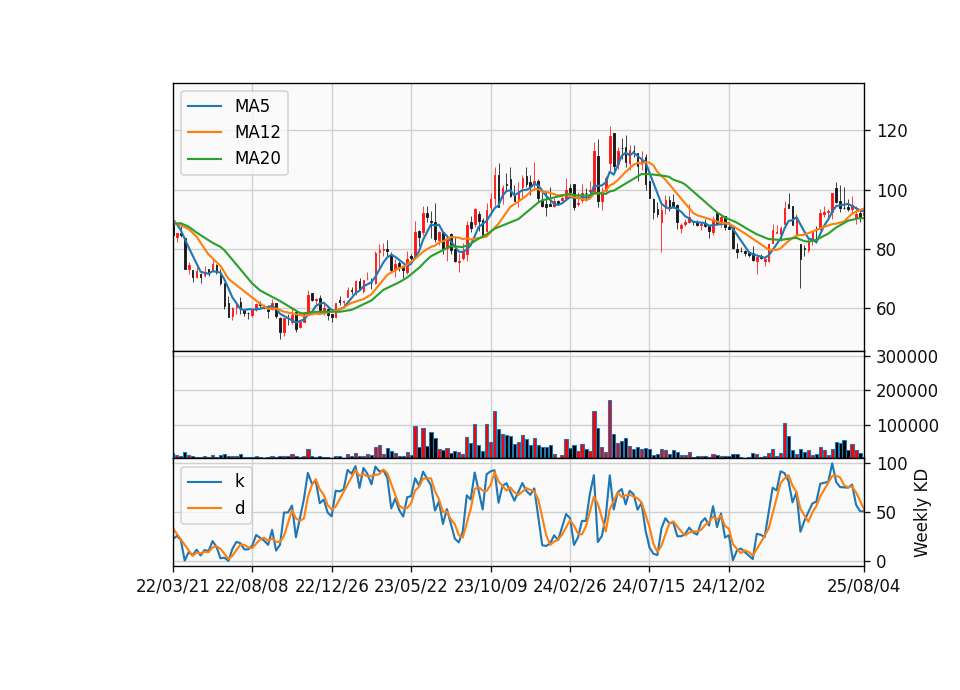Click the 24/07/15 date axis label
The height and width of the screenshot is (690, 960).
(x=649, y=586)
